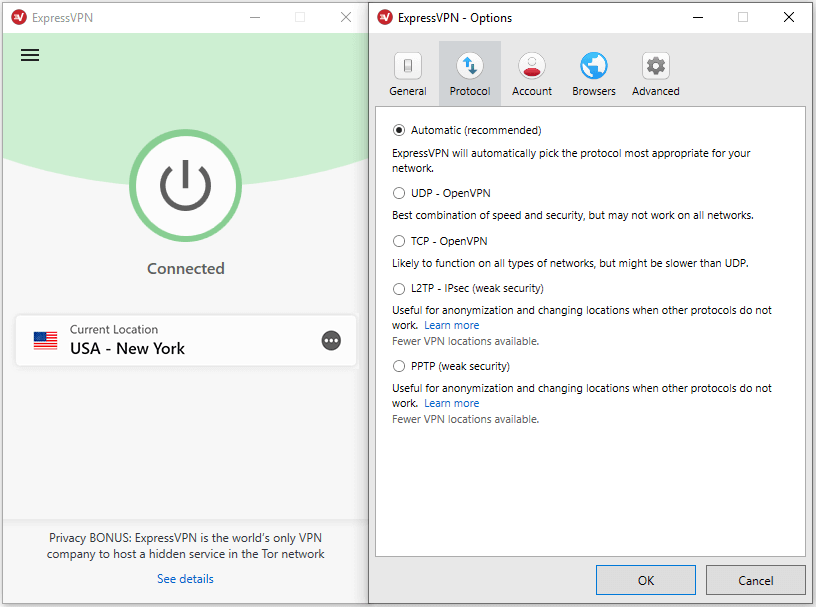Click the Advanced gear icon
This screenshot has width=816, height=607.
click(x=656, y=66)
